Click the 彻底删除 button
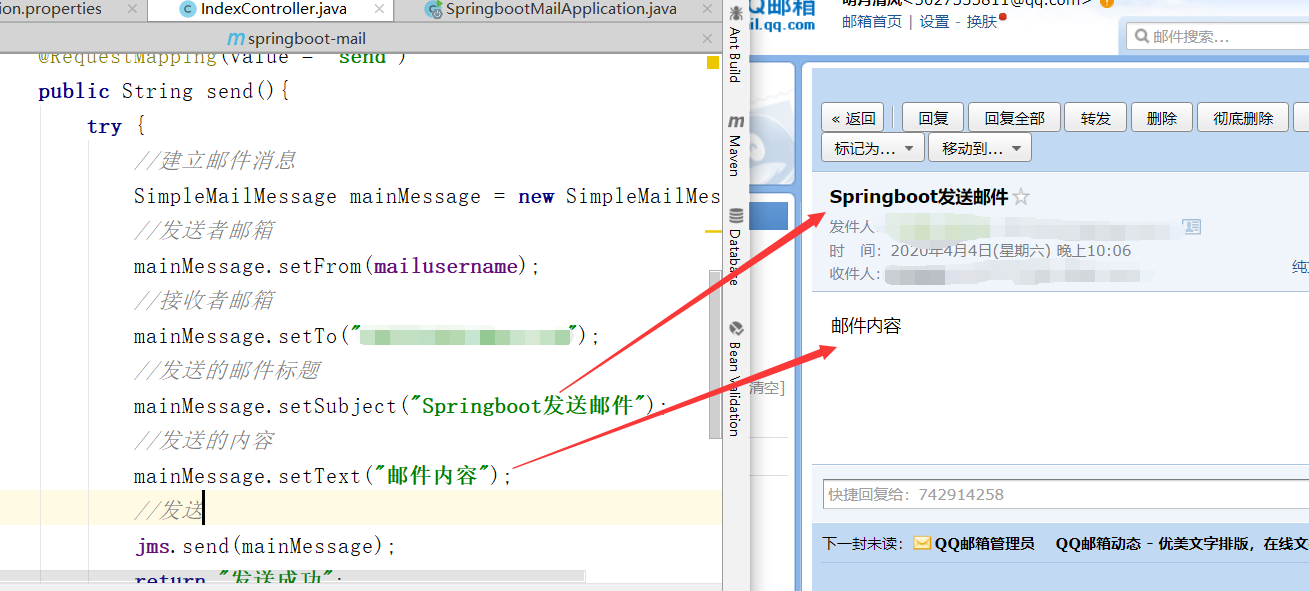1309x591 pixels. point(1242,117)
